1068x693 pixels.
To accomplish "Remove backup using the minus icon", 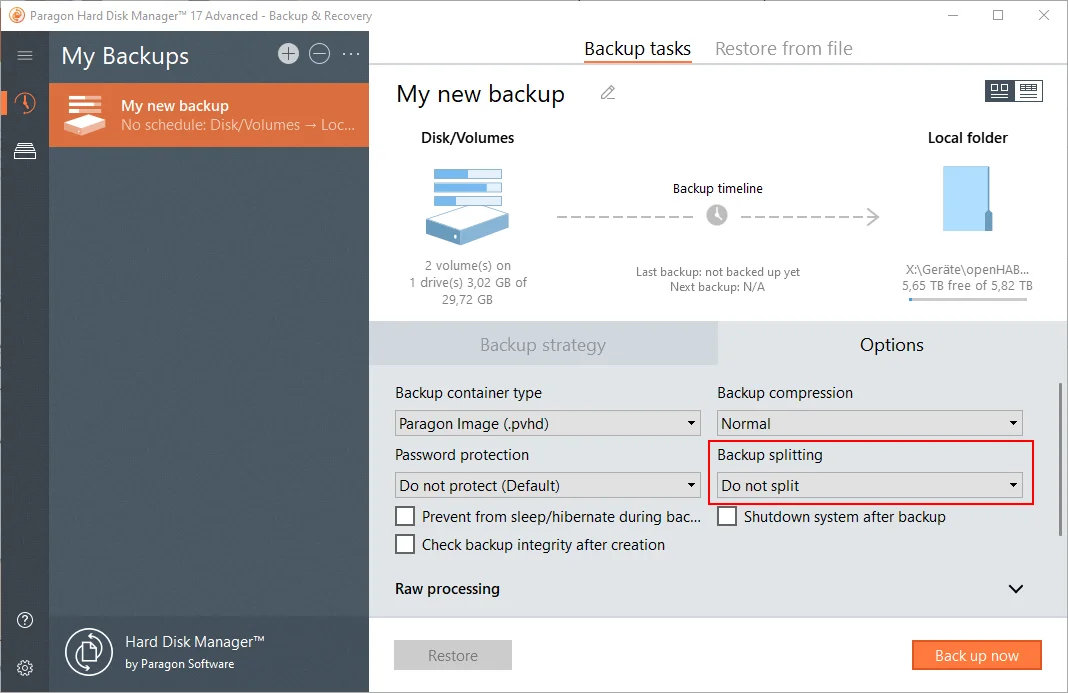I will coord(319,54).
